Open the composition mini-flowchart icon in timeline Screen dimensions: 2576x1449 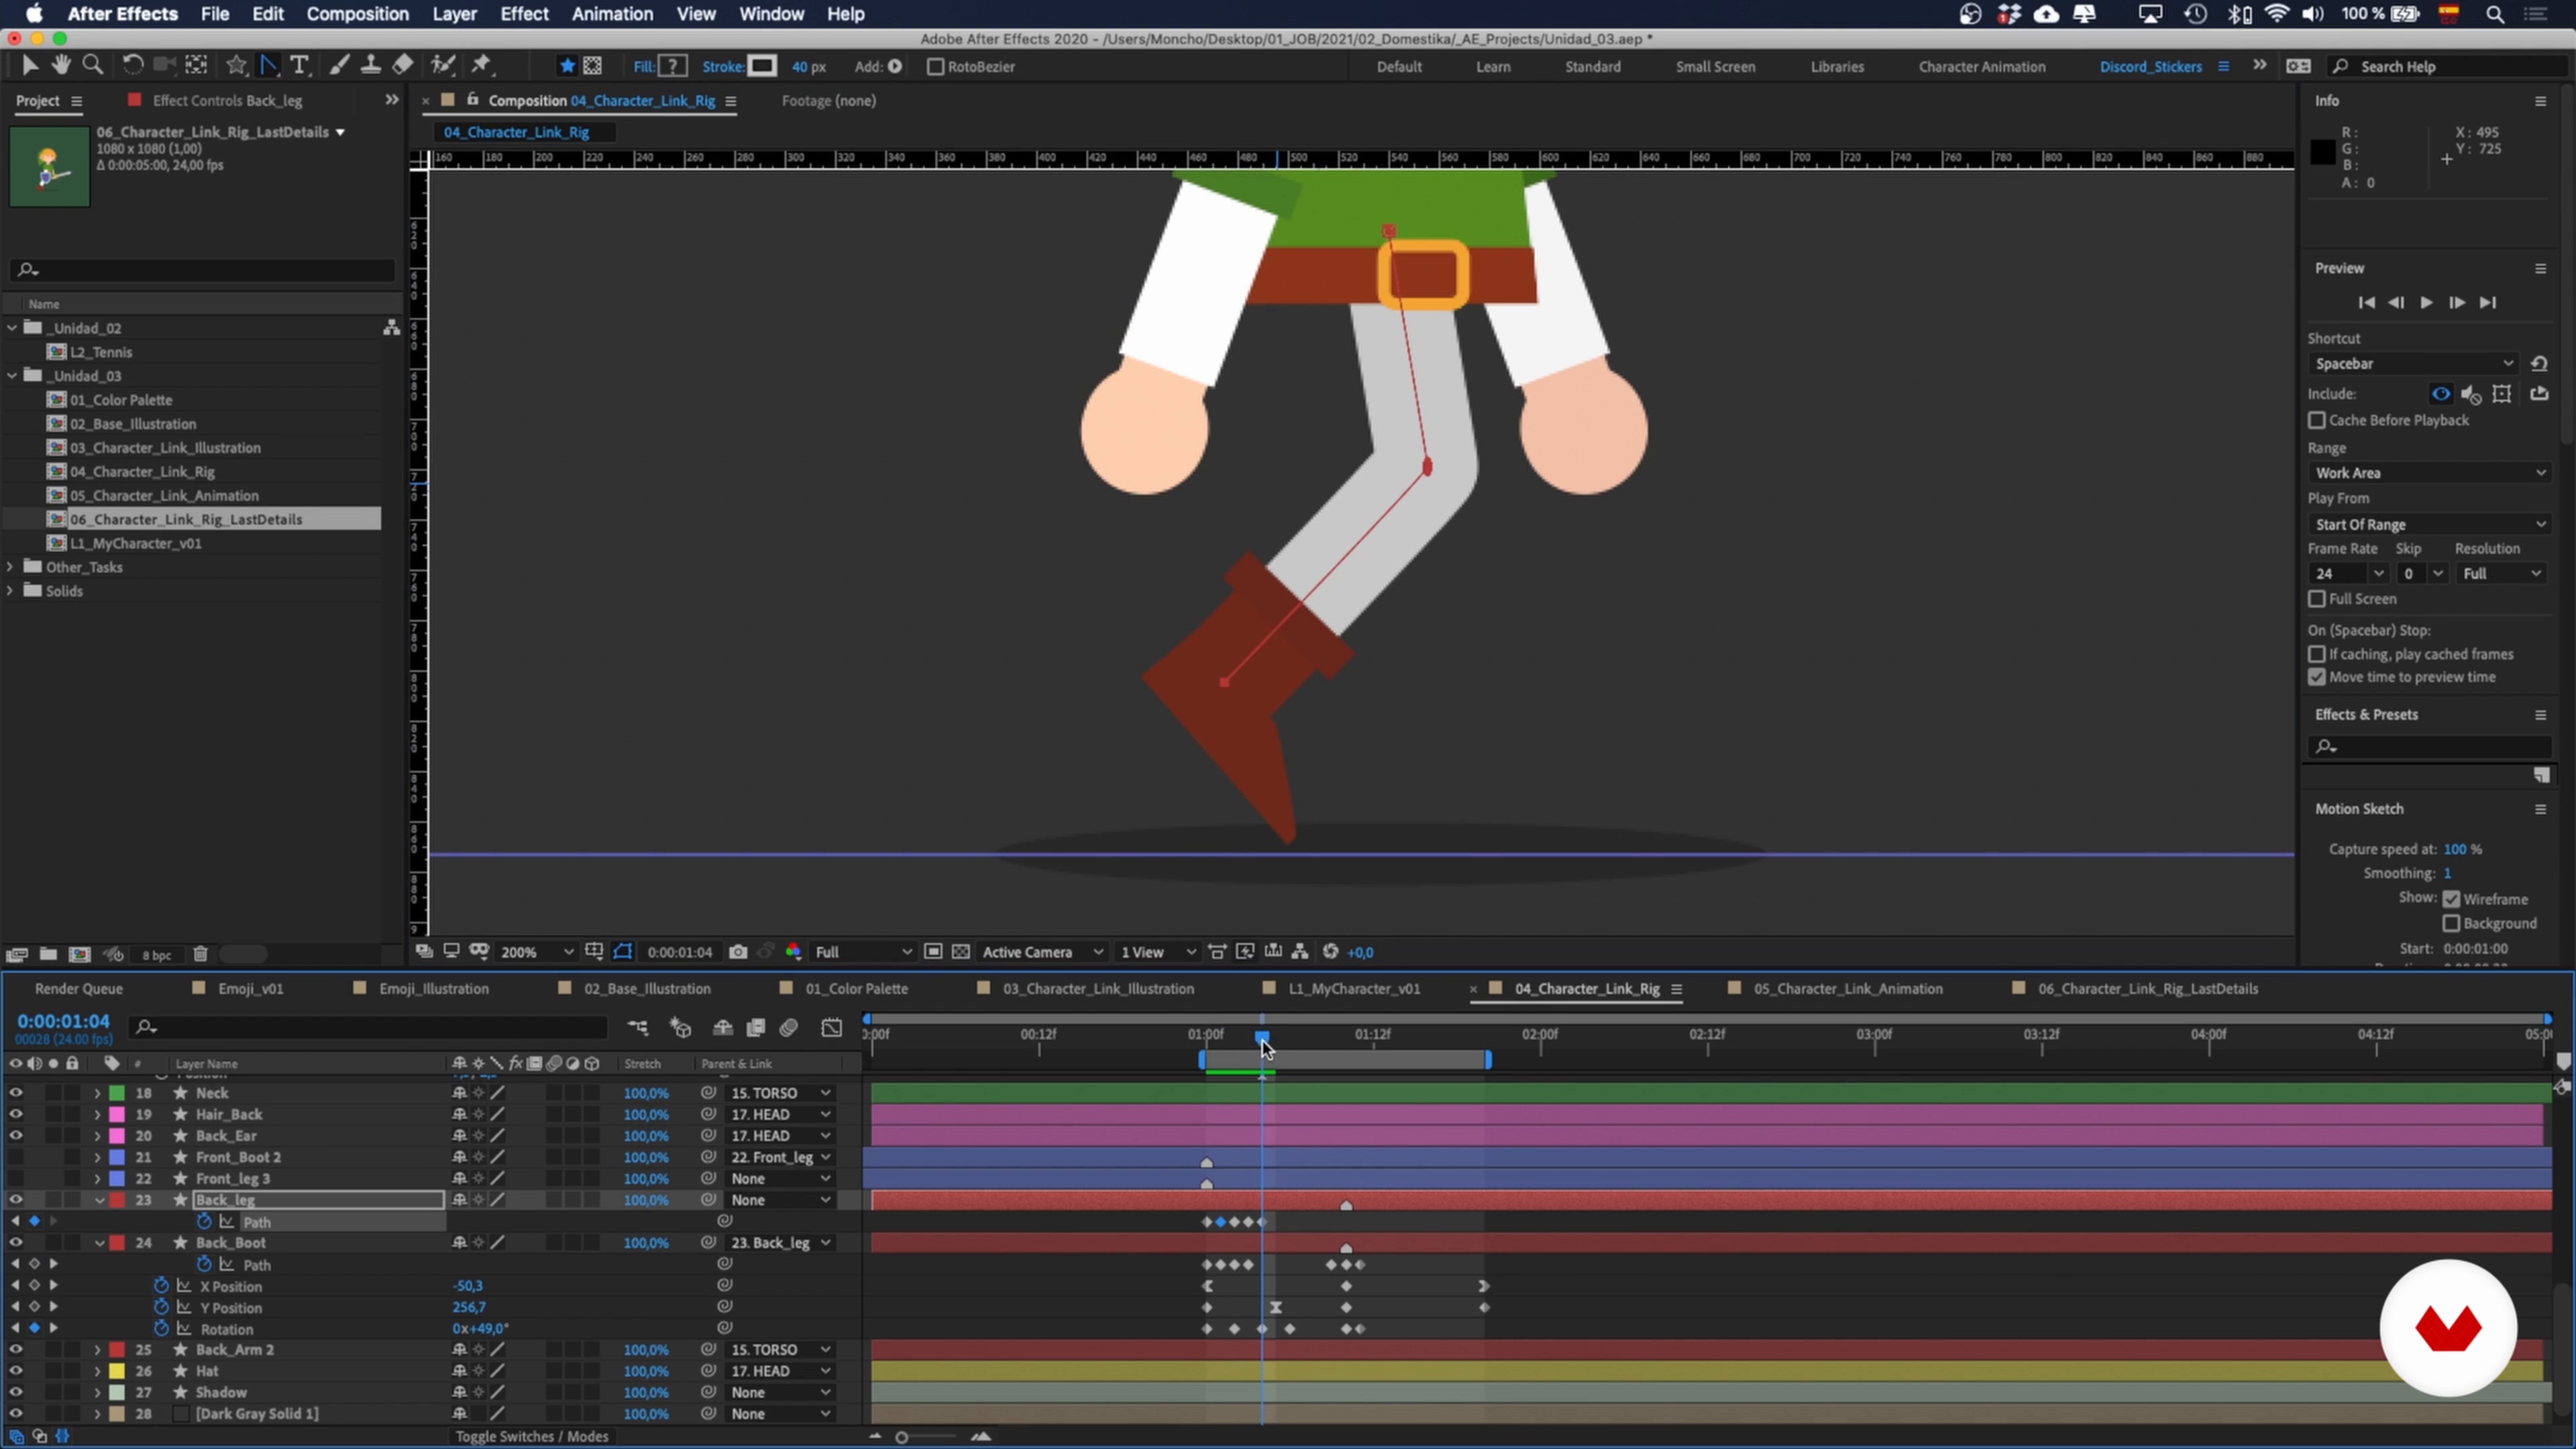638,1027
